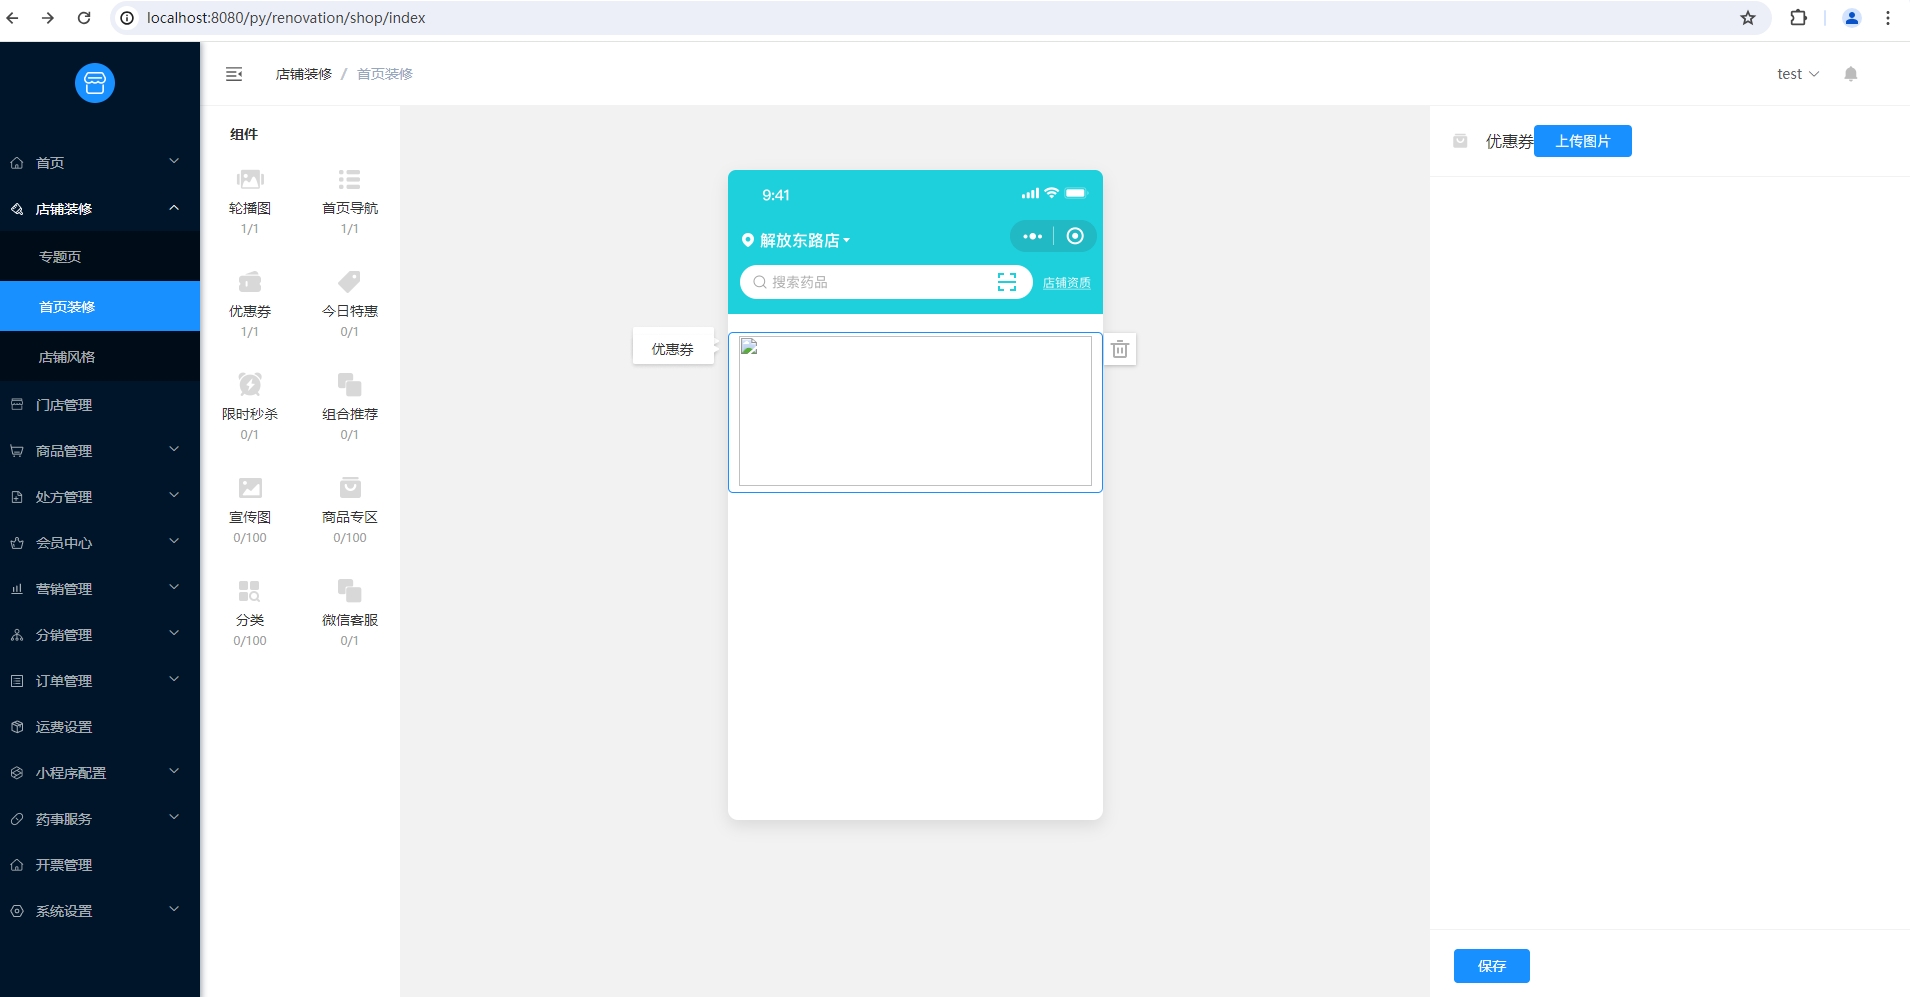The image size is (1910, 997).
Task: Click the 搜索药品 search field
Action: 886,282
